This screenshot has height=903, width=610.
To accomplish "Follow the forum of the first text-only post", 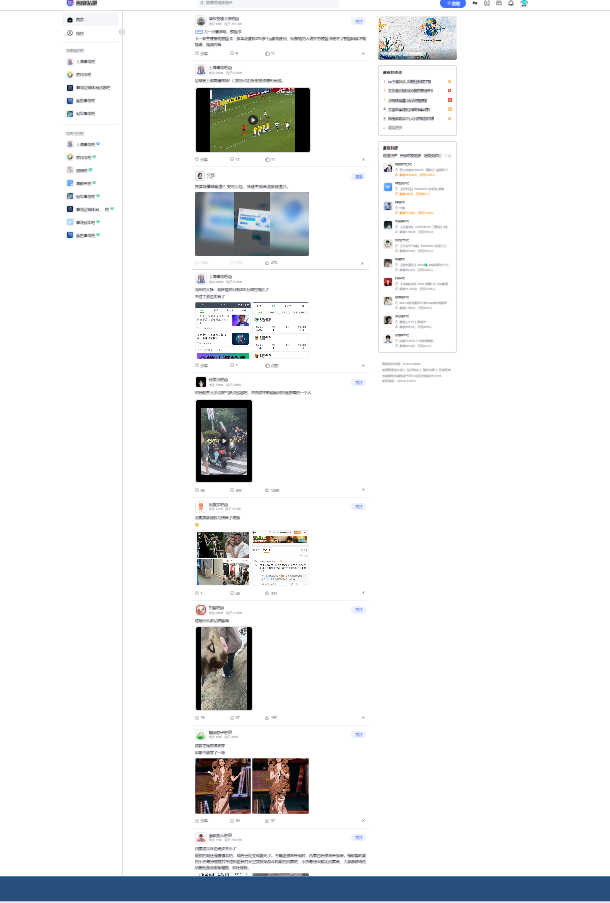I will (x=358, y=21).
